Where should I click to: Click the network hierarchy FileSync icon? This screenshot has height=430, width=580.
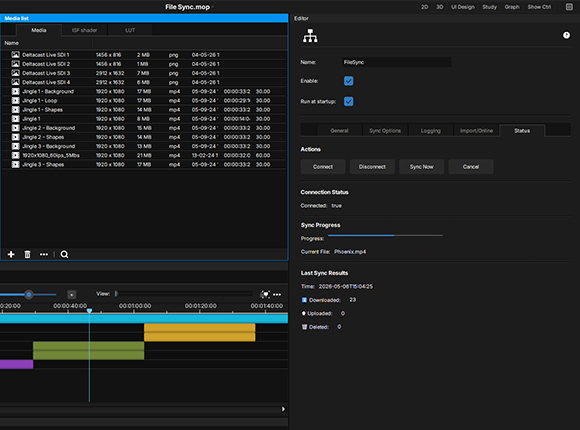coord(310,36)
